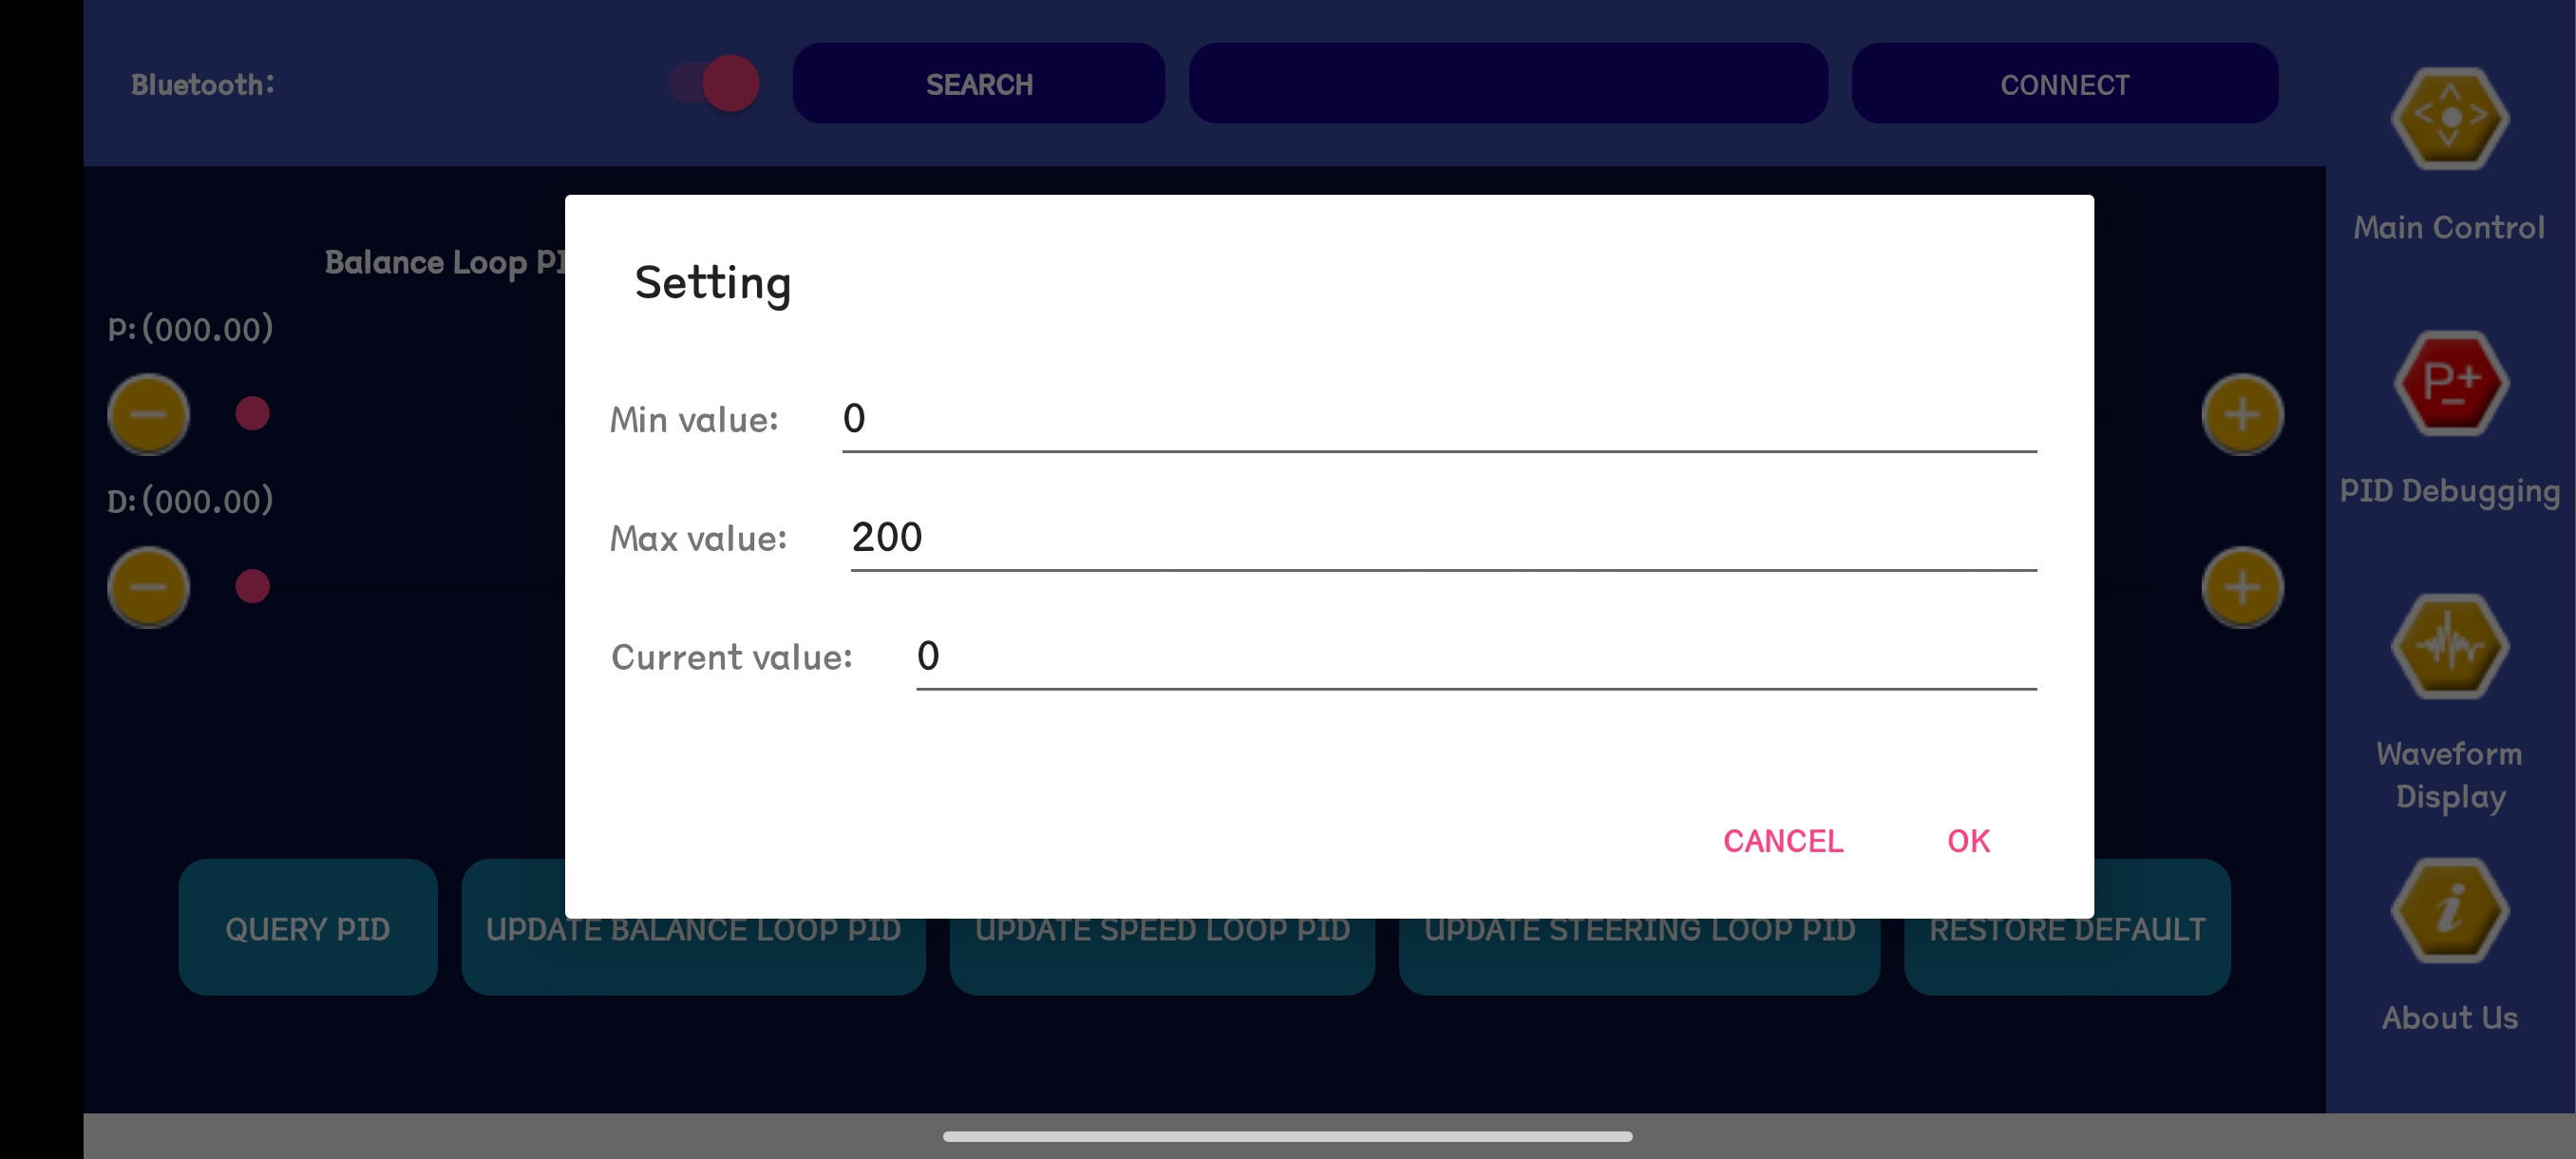Click the D slider thumb
Image resolution: width=2576 pixels, height=1159 pixels.
point(252,586)
